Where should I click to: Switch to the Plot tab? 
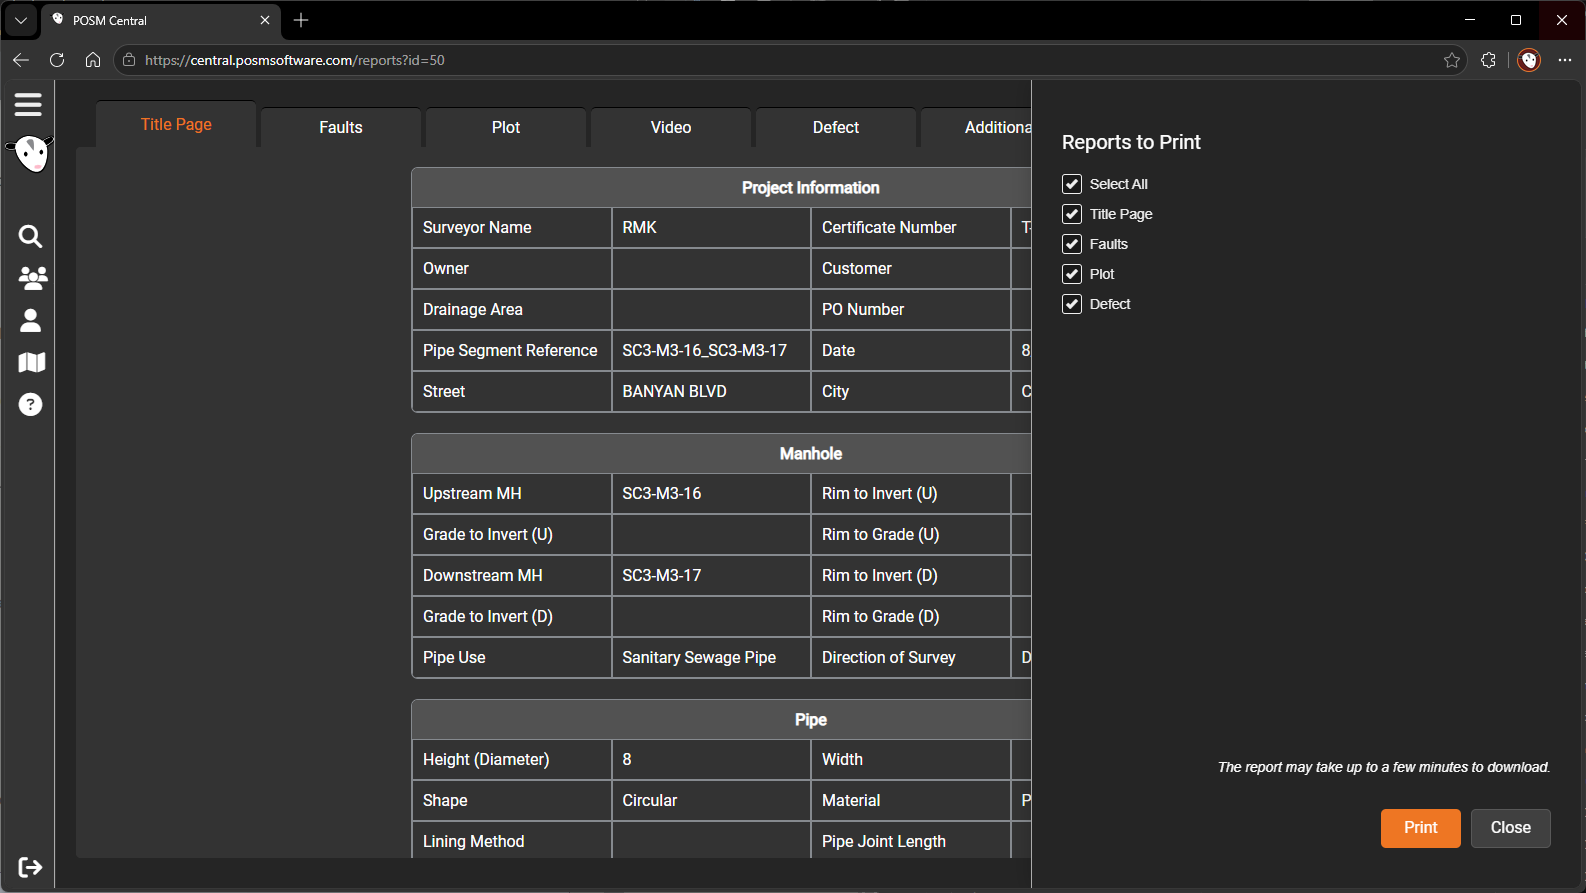click(506, 127)
